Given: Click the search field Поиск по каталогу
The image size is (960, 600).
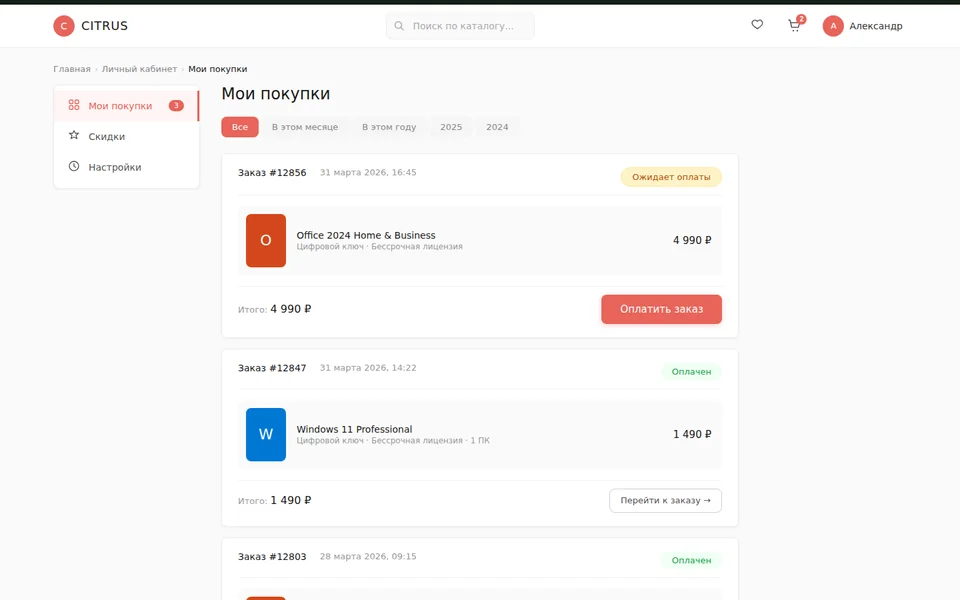Looking at the screenshot, I should [460, 26].
